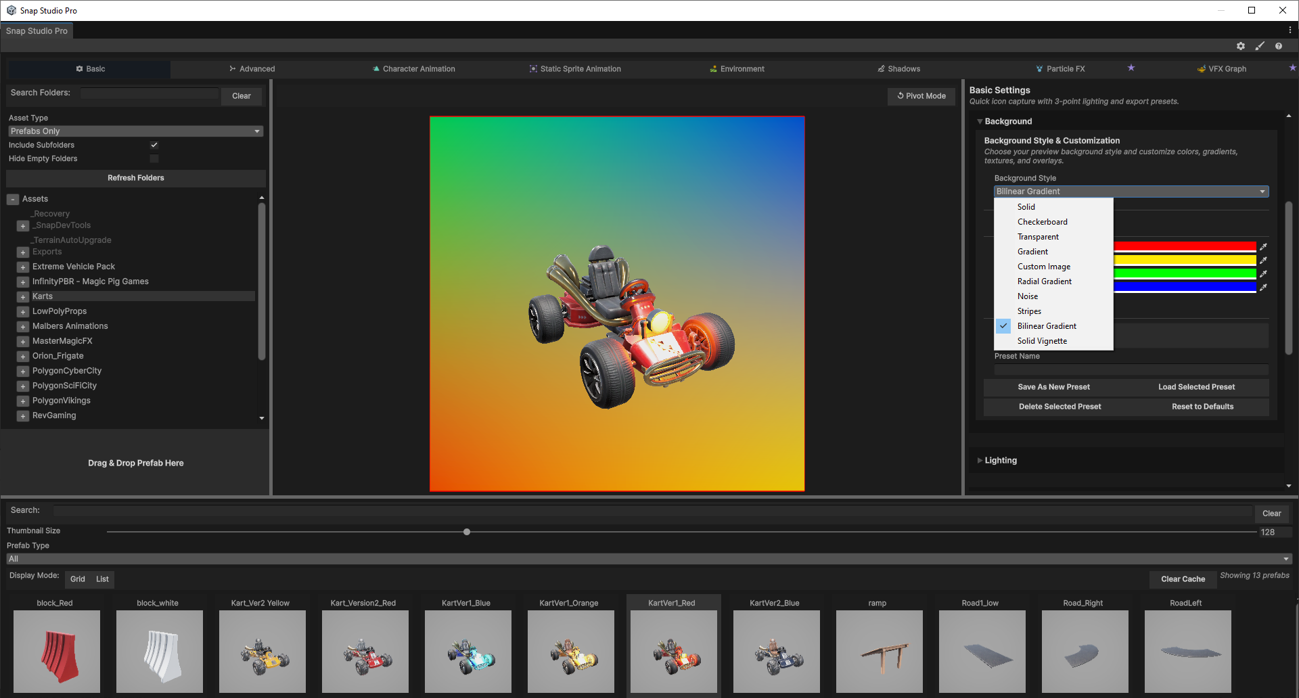
Task: Open the Particle FX tab
Action: tap(1060, 69)
